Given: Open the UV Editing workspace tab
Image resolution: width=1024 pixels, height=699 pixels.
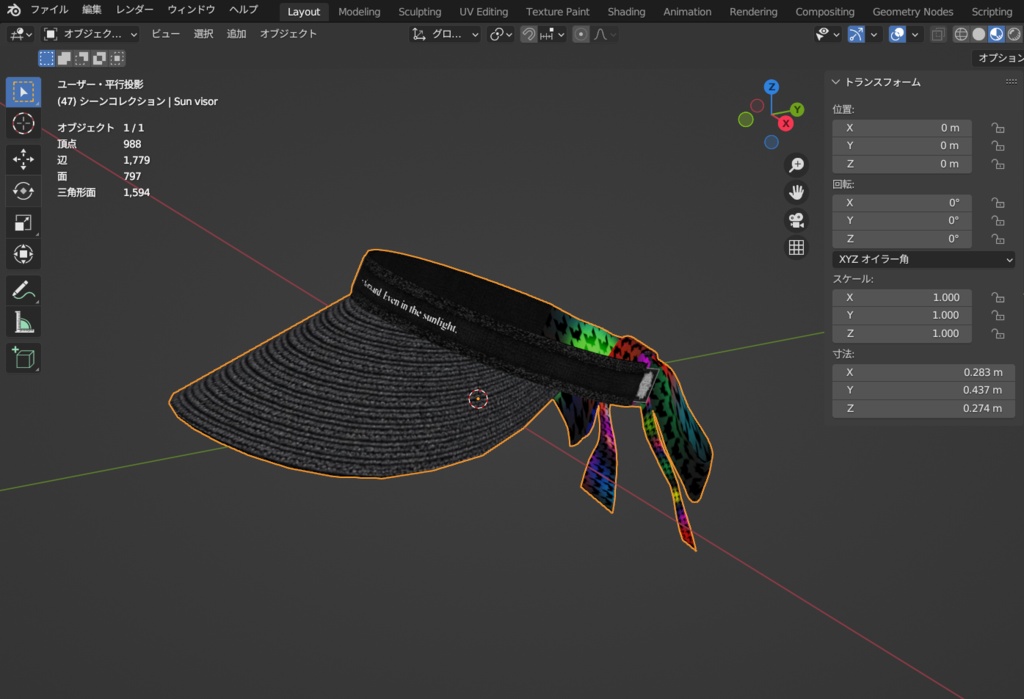Looking at the screenshot, I should pos(483,12).
